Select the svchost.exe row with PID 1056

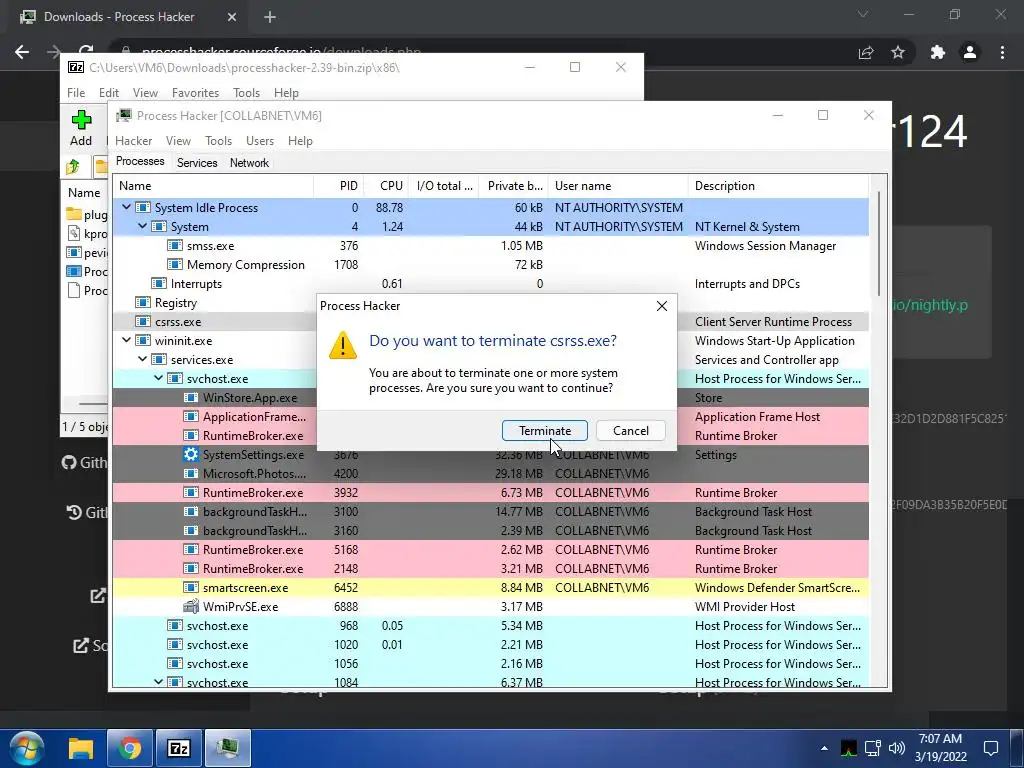click(490, 664)
